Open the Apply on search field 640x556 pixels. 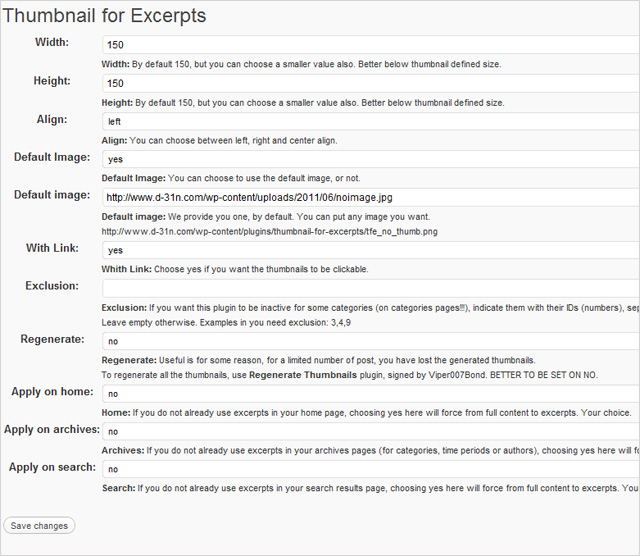370,470
